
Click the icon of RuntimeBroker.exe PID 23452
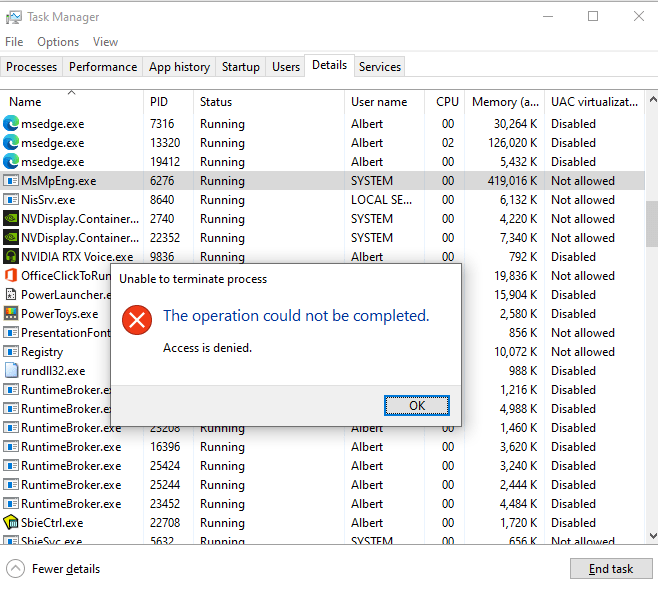(x=11, y=504)
